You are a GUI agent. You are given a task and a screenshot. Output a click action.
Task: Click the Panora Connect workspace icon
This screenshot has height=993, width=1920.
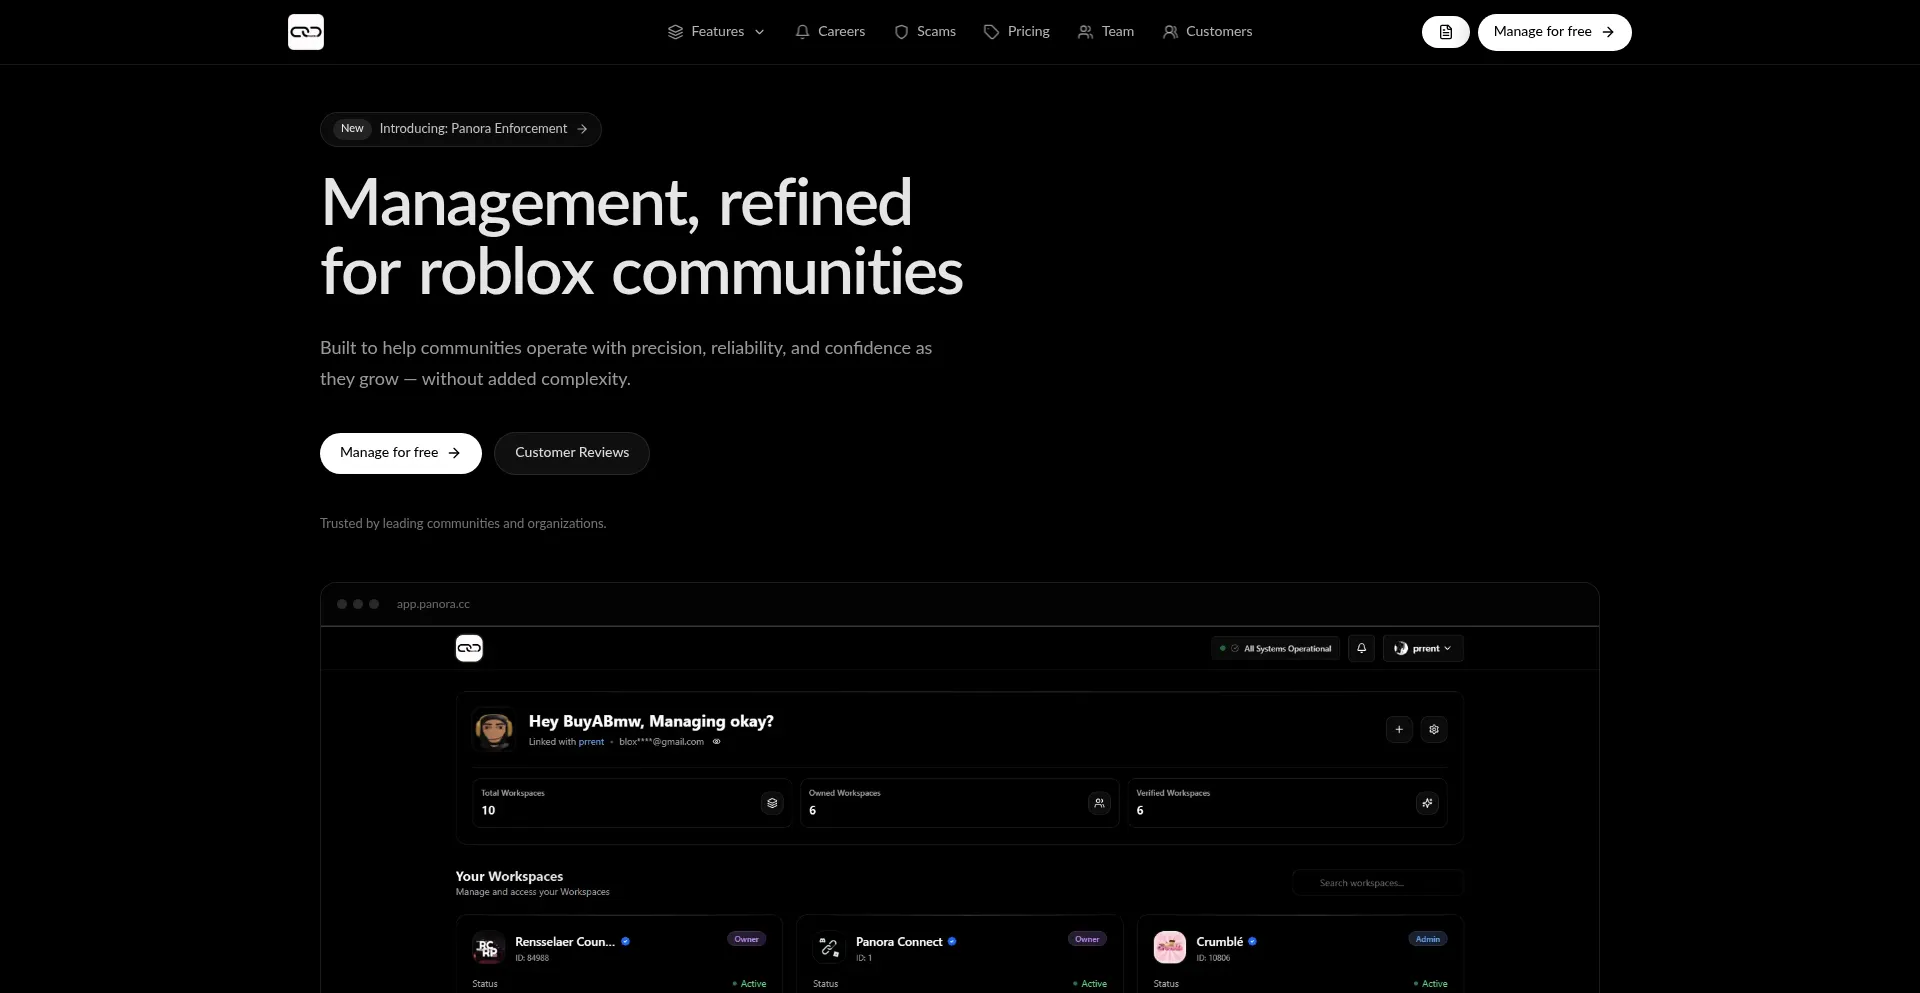coord(829,947)
